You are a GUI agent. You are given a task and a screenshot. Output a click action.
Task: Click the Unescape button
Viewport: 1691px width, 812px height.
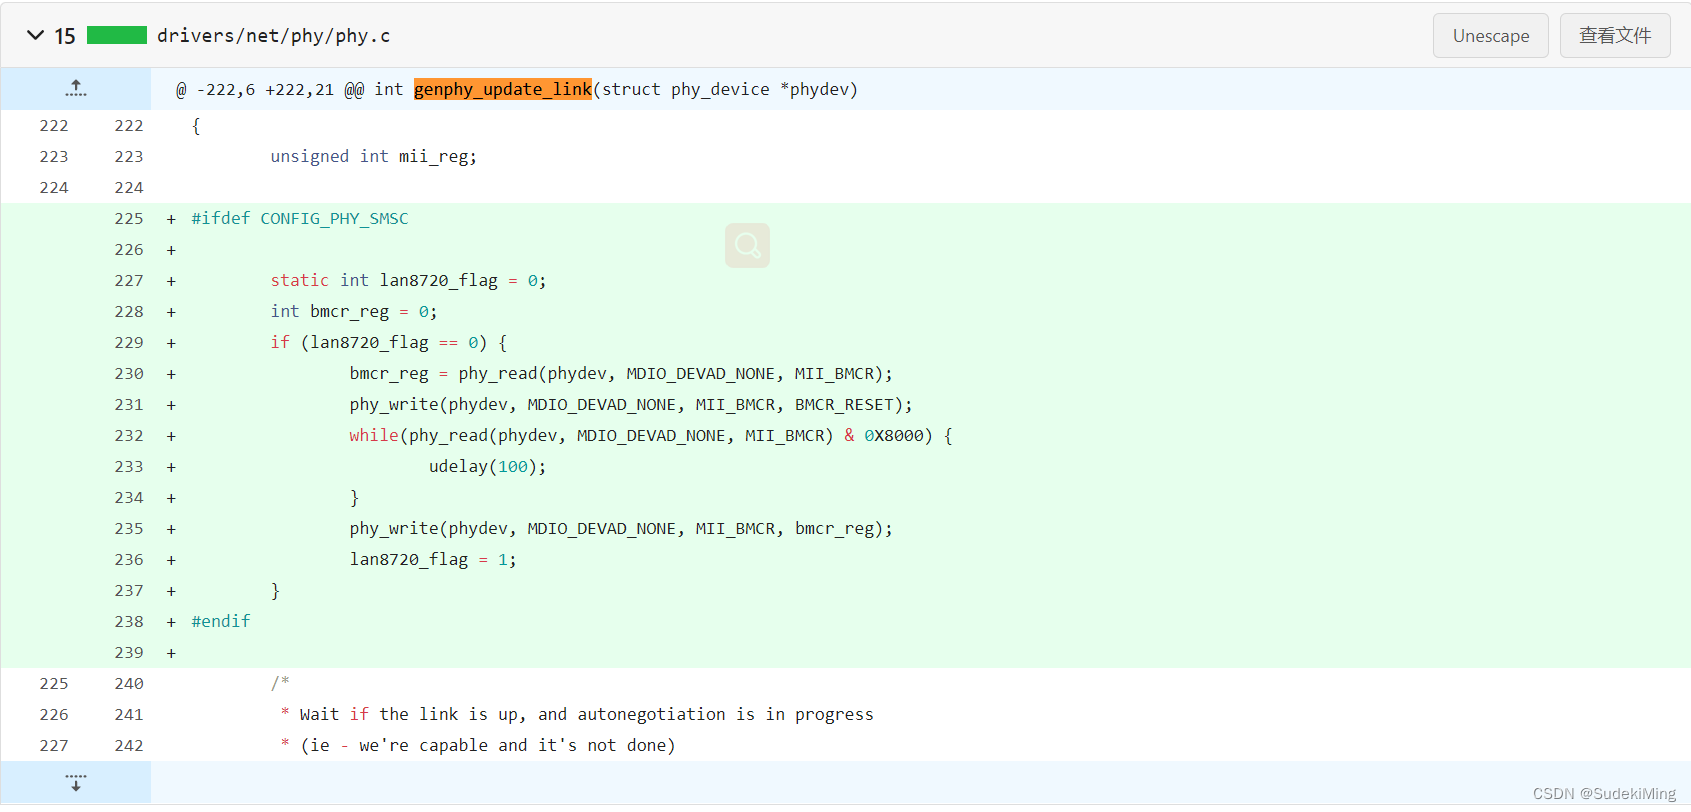click(1490, 36)
